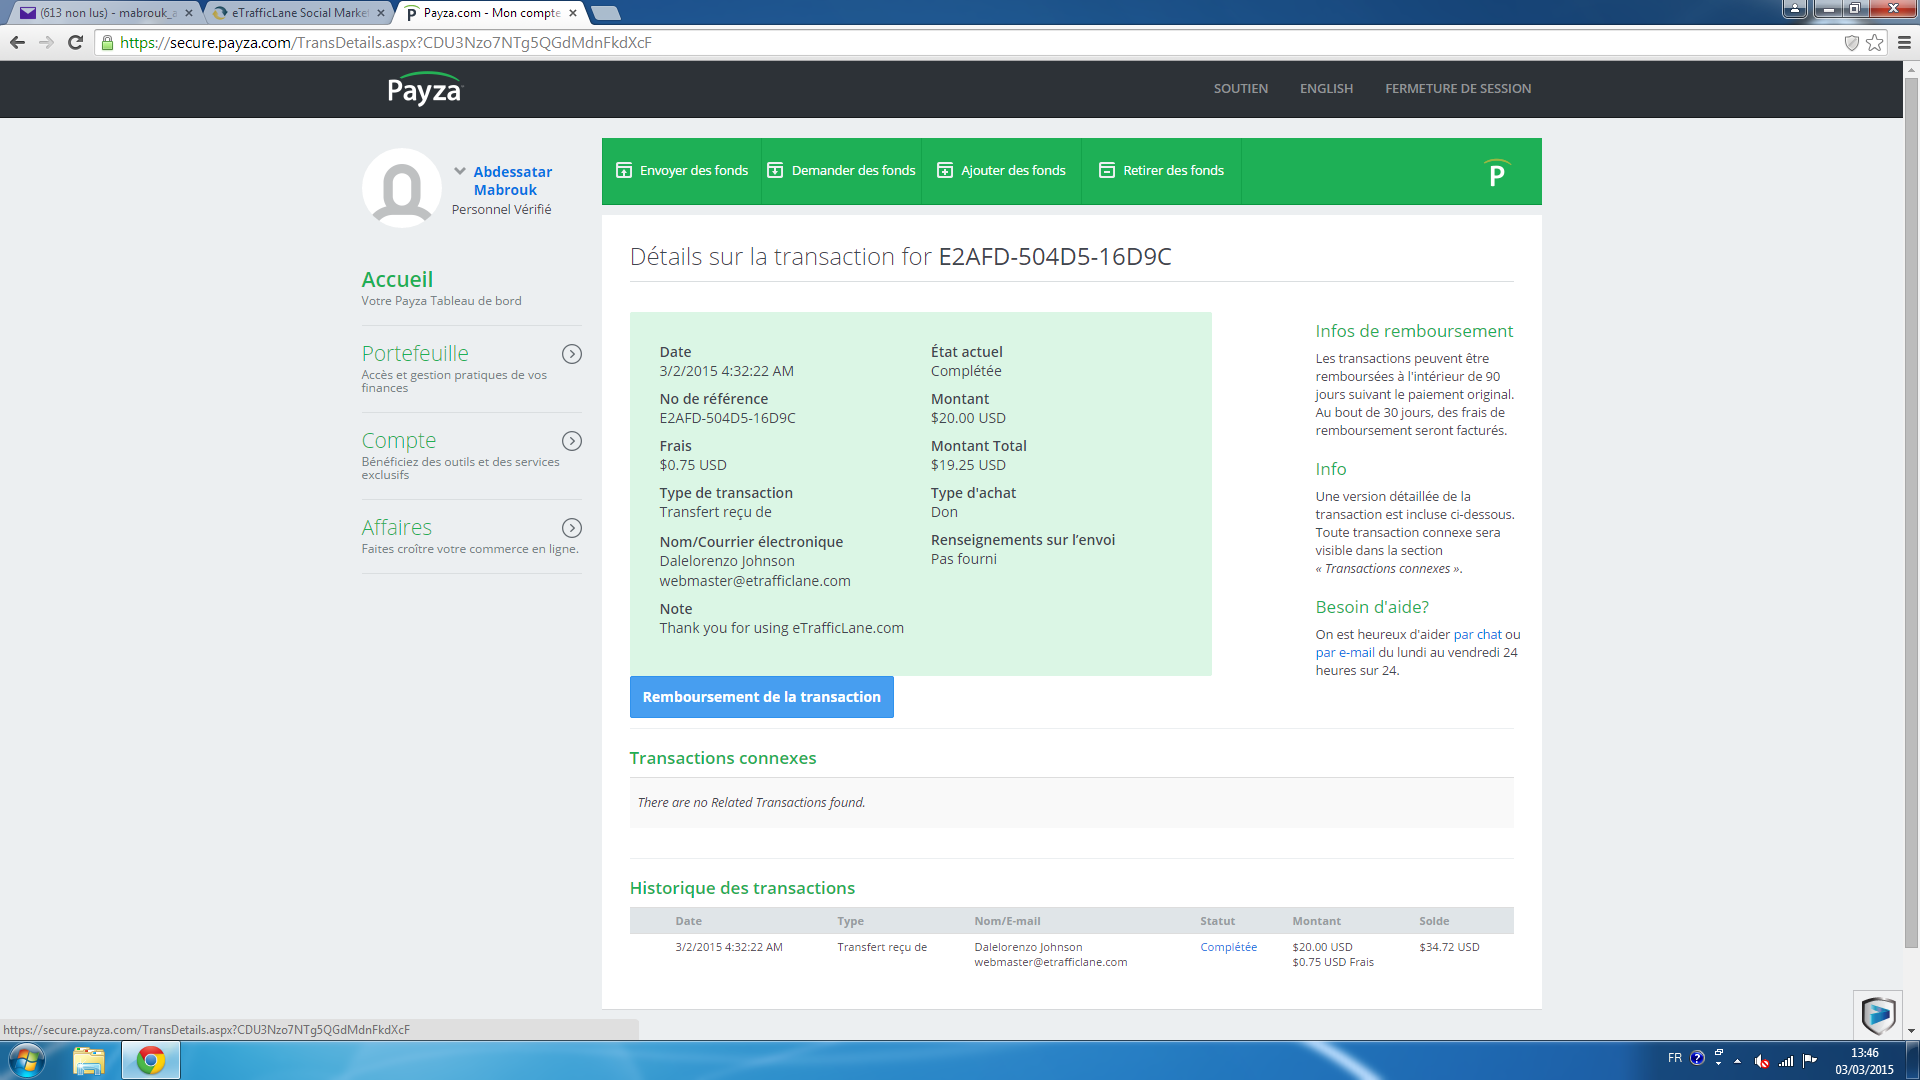Click the network signal tray icon
The width and height of the screenshot is (1920, 1080).
pos(1786,1060)
